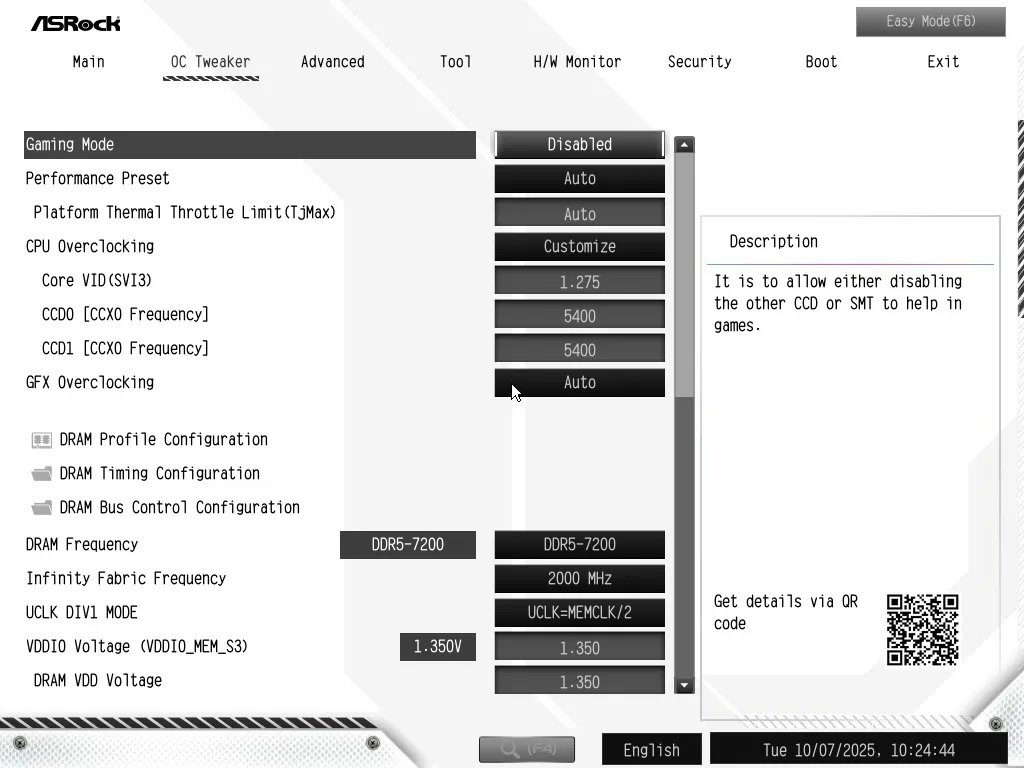This screenshot has width=1024, height=768.
Task: Click the ASRock logo
Action: 75,23
